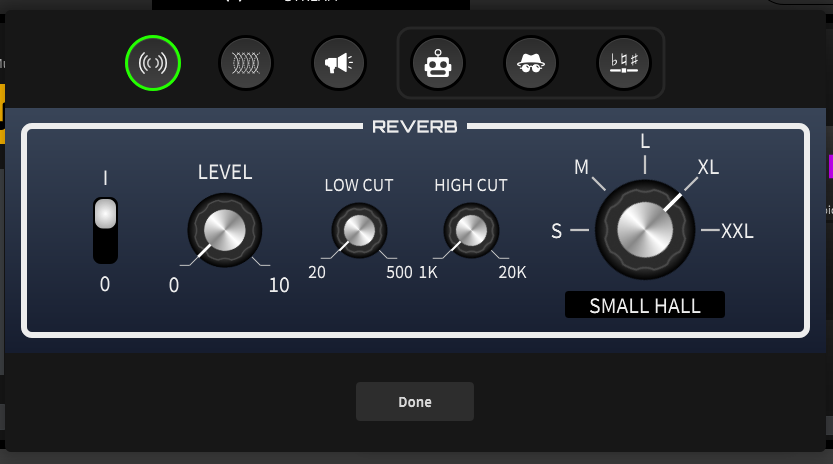
Task: Click the Done button
Action: [415, 401]
